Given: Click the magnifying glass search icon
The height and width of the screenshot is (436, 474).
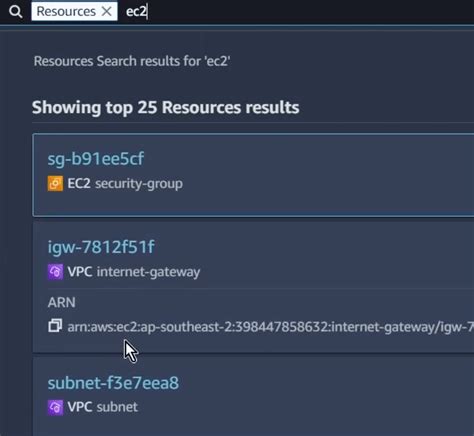Looking at the screenshot, I should (x=15, y=12).
